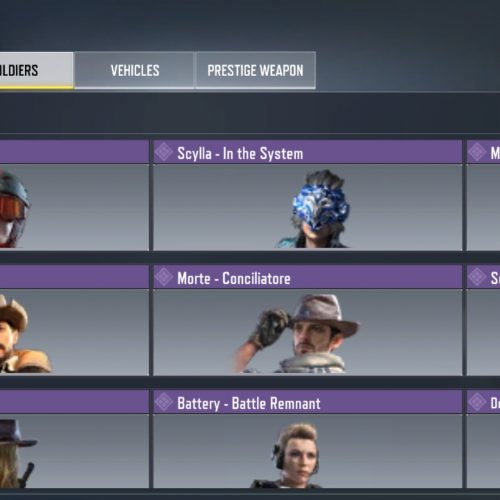
Task: Choose the long-haired soldier in dark hat
Action: [17, 453]
